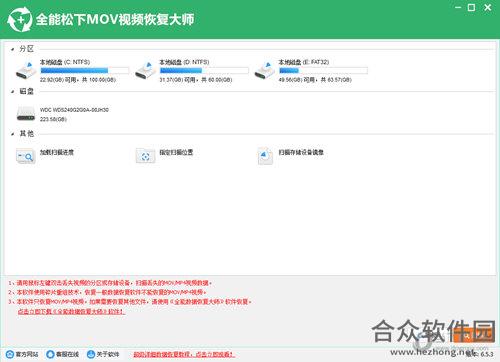Click the 全能松下MOV视频恢复大师 title
500x362 pixels.
(x=115, y=20)
